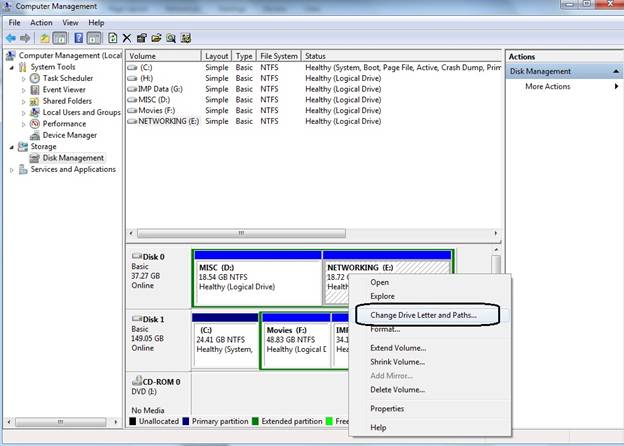Sort by the File System column header
The height and width of the screenshot is (446, 624).
click(x=279, y=56)
